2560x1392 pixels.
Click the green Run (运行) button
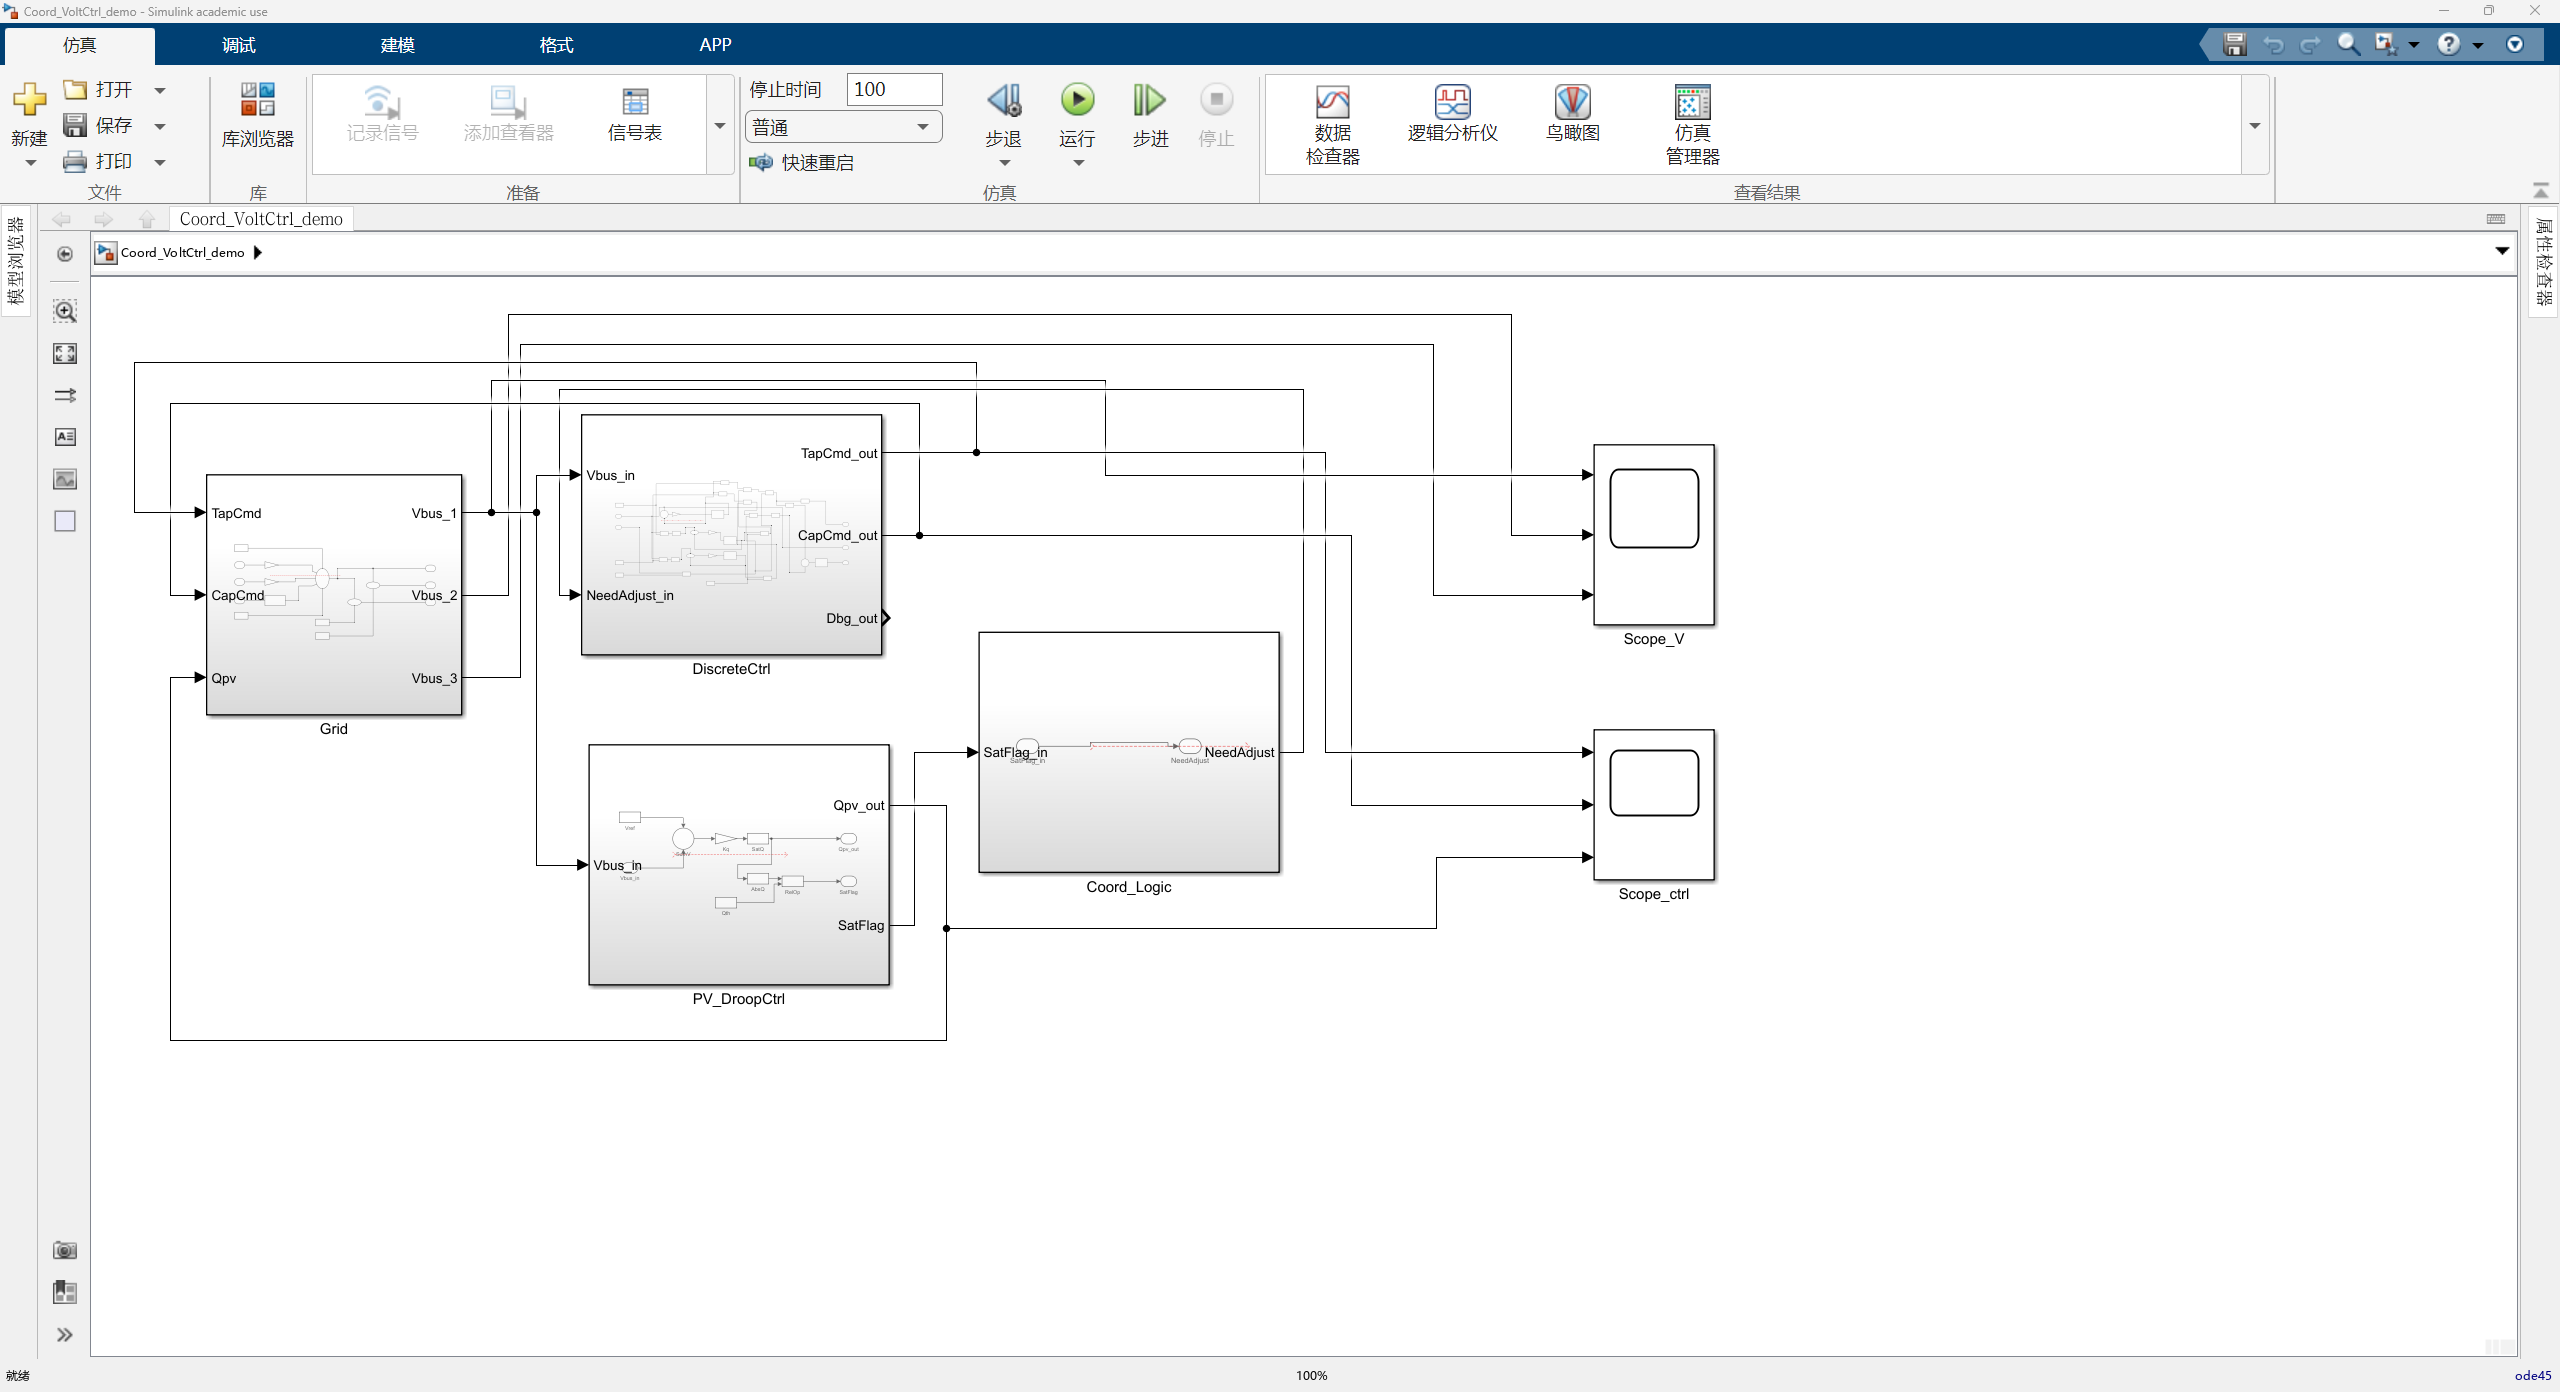tap(1077, 100)
